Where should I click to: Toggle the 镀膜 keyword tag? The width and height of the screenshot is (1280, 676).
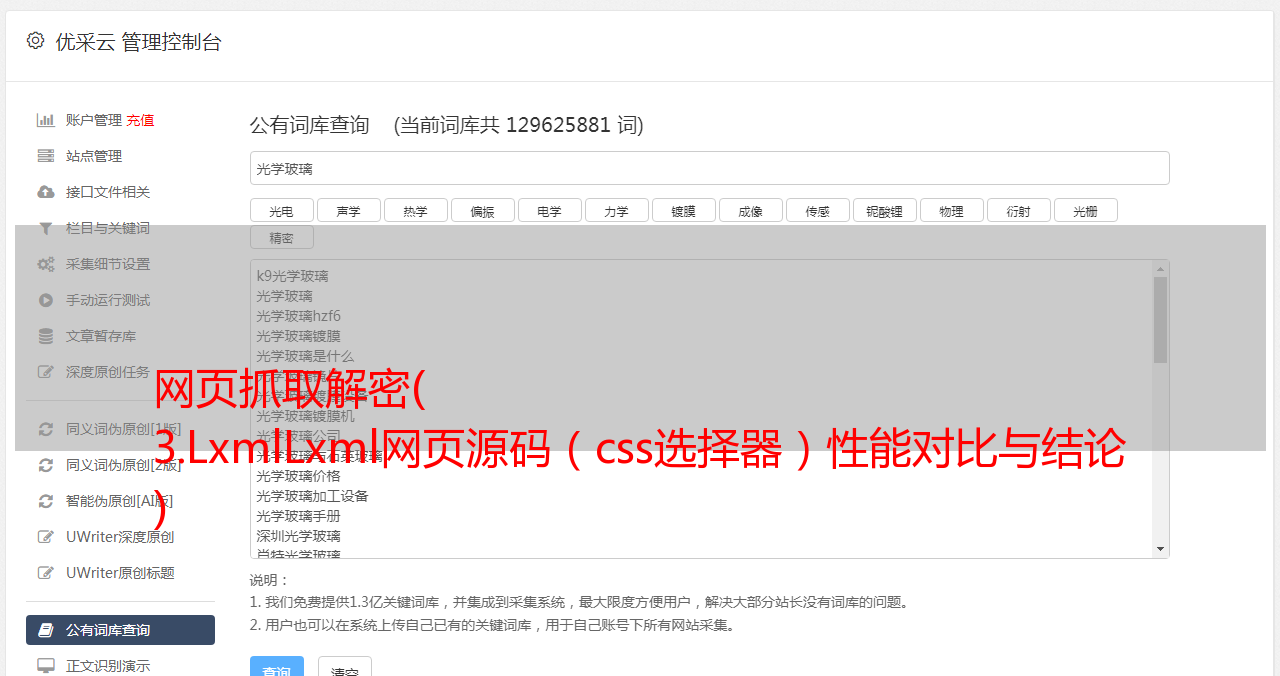click(x=683, y=211)
